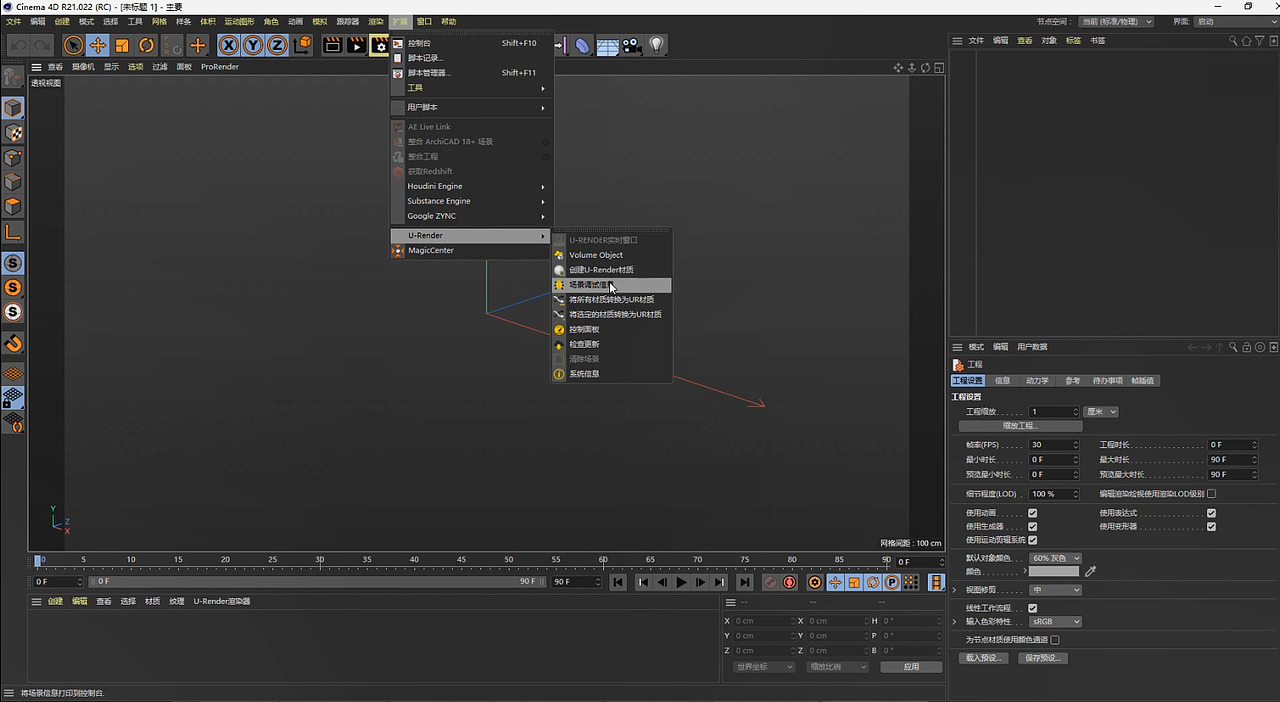Open MagicCenter from the extensions menu
The image size is (1280, 702).
click(470, 250)
